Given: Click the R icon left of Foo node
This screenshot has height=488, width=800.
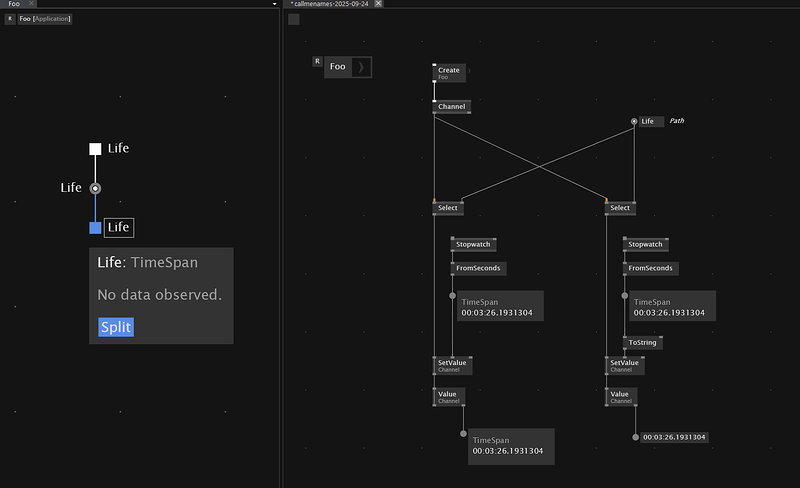Looking at the screenshot, I should pyautogui.click(x=317, y=61).
